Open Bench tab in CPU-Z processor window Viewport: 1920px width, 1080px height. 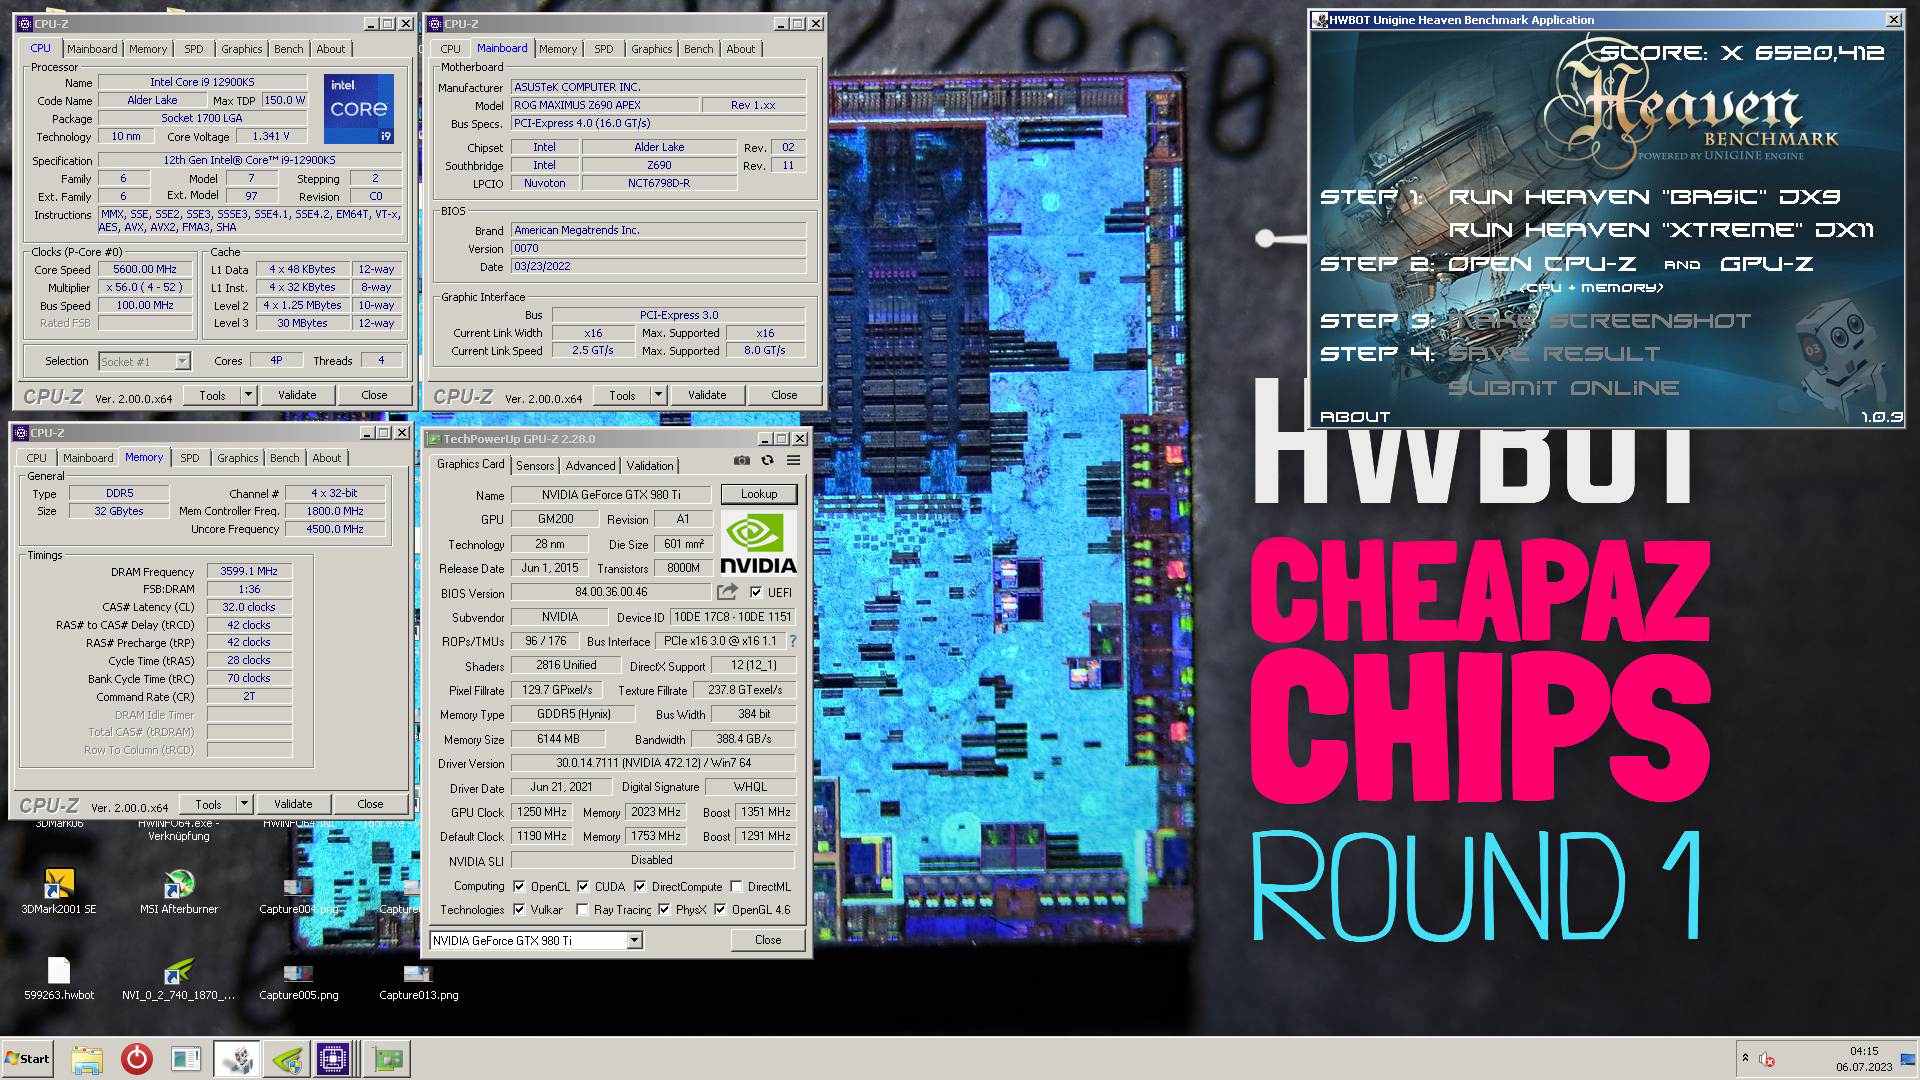pos(288,49)
